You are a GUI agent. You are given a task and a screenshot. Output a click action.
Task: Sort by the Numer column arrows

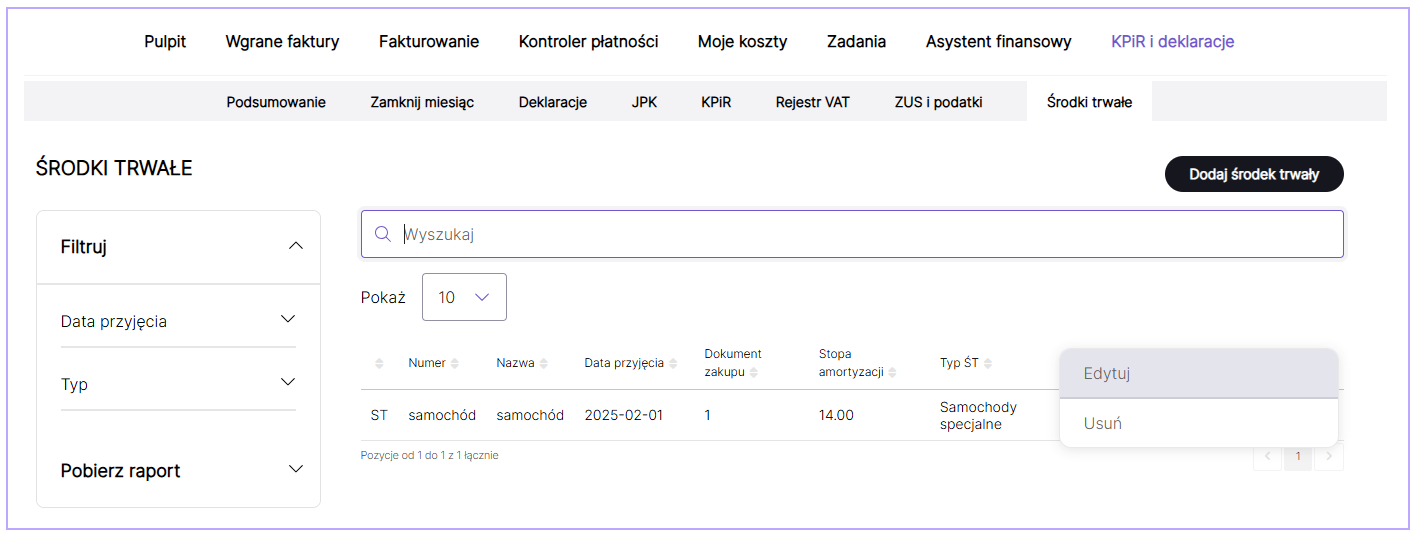(x=455, y=363)
